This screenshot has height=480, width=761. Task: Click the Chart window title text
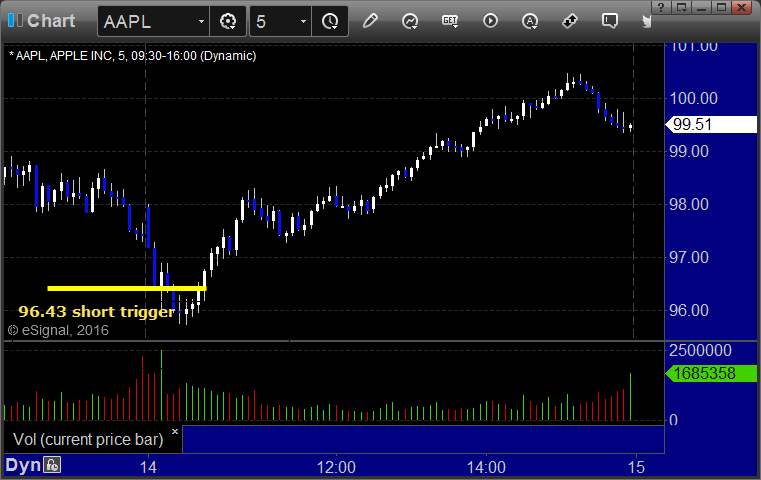(51, 21)
